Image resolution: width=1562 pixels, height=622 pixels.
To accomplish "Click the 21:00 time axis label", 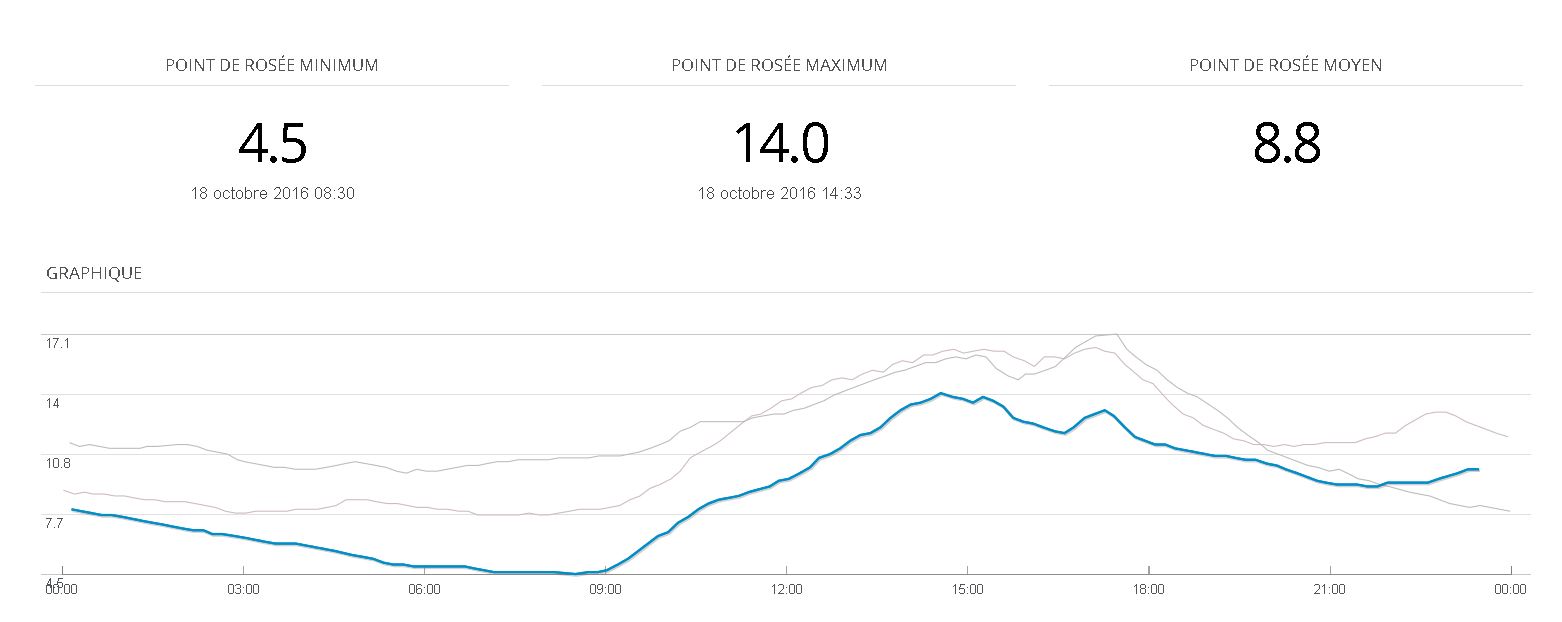I will pos(1329,590).
